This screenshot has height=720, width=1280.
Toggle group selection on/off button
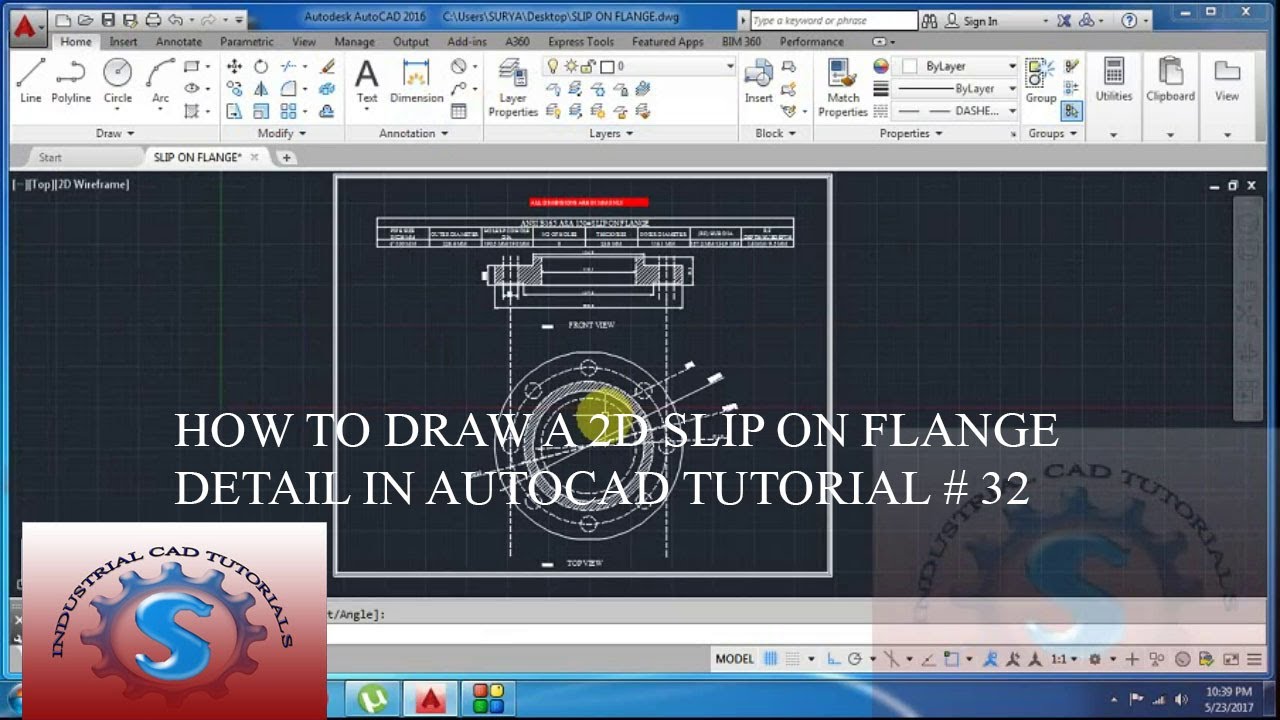coord(1072,111)
